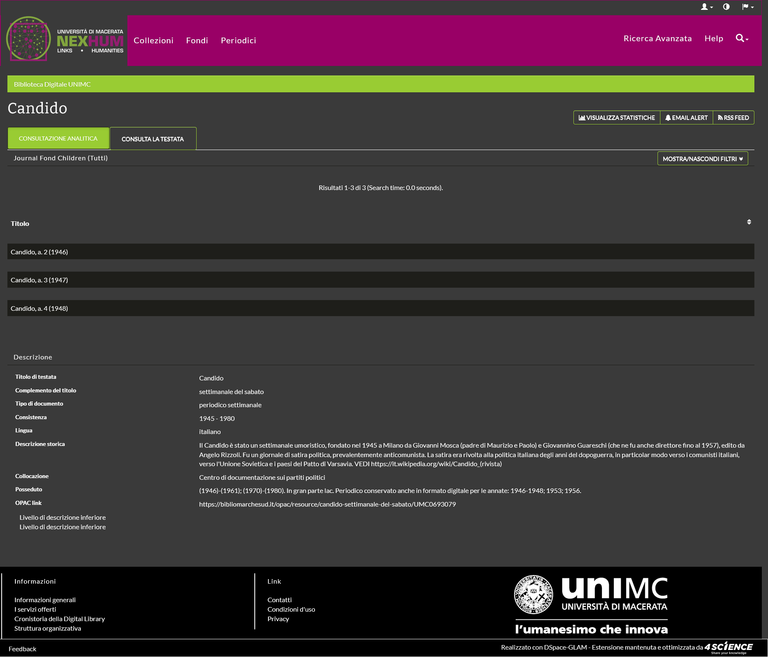Click the Feedback link
The height and width of the screenshot is (657, 768).
[23, 649]
